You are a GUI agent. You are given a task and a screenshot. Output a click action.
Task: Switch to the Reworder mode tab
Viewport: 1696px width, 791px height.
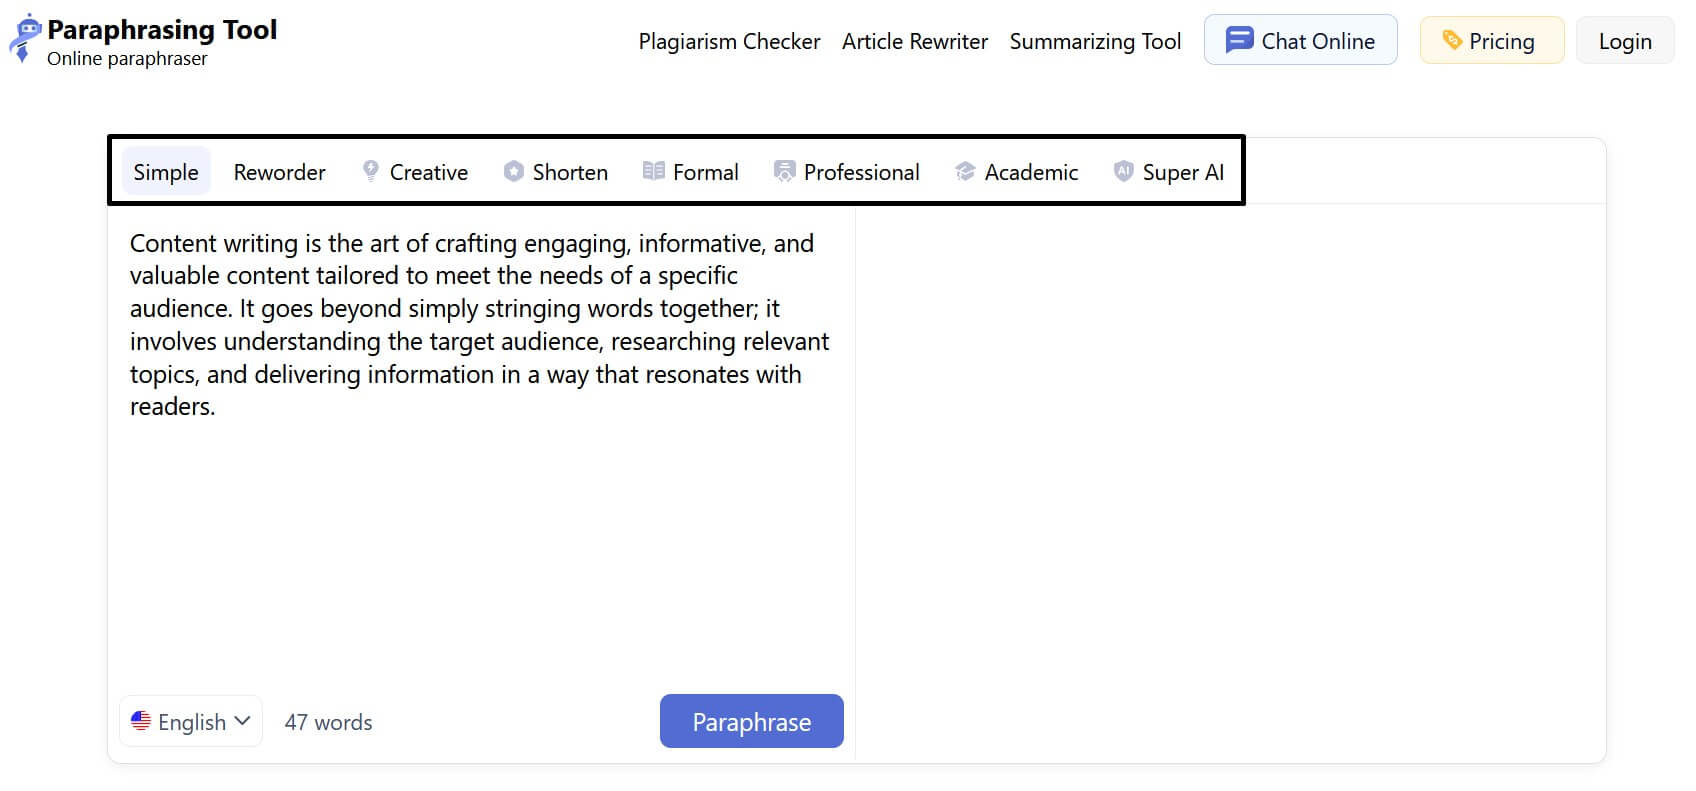[280, 172]
